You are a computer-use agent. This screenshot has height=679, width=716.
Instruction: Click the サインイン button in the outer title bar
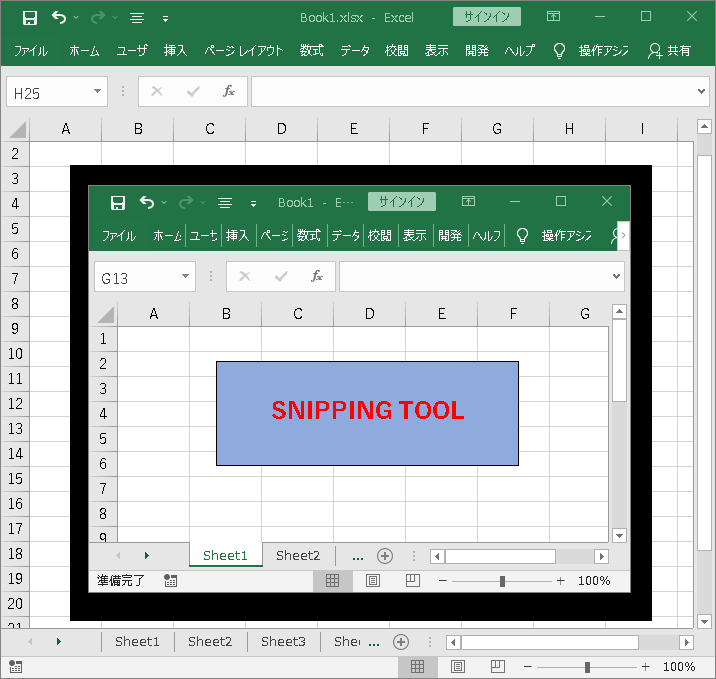[x=487, y=17]
